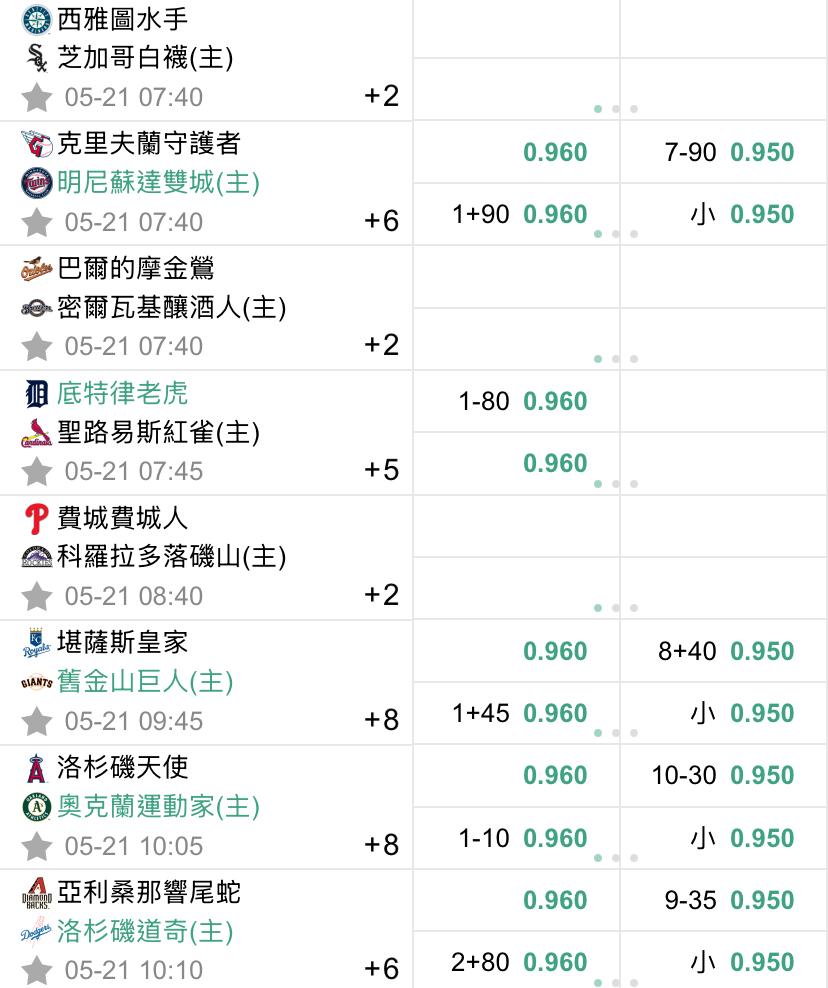The image size is (828, 988).
Task: Click the St. Louis Cardinals logo
Action: tap(37, 433)
